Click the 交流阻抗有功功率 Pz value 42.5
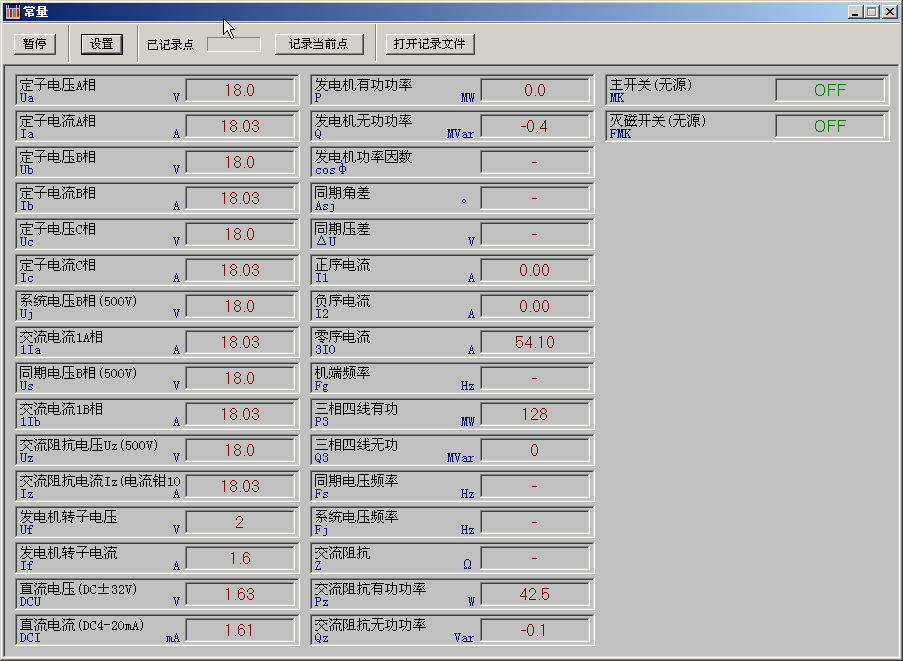Screen dimensions: 903x661 [x=534, y=594]
